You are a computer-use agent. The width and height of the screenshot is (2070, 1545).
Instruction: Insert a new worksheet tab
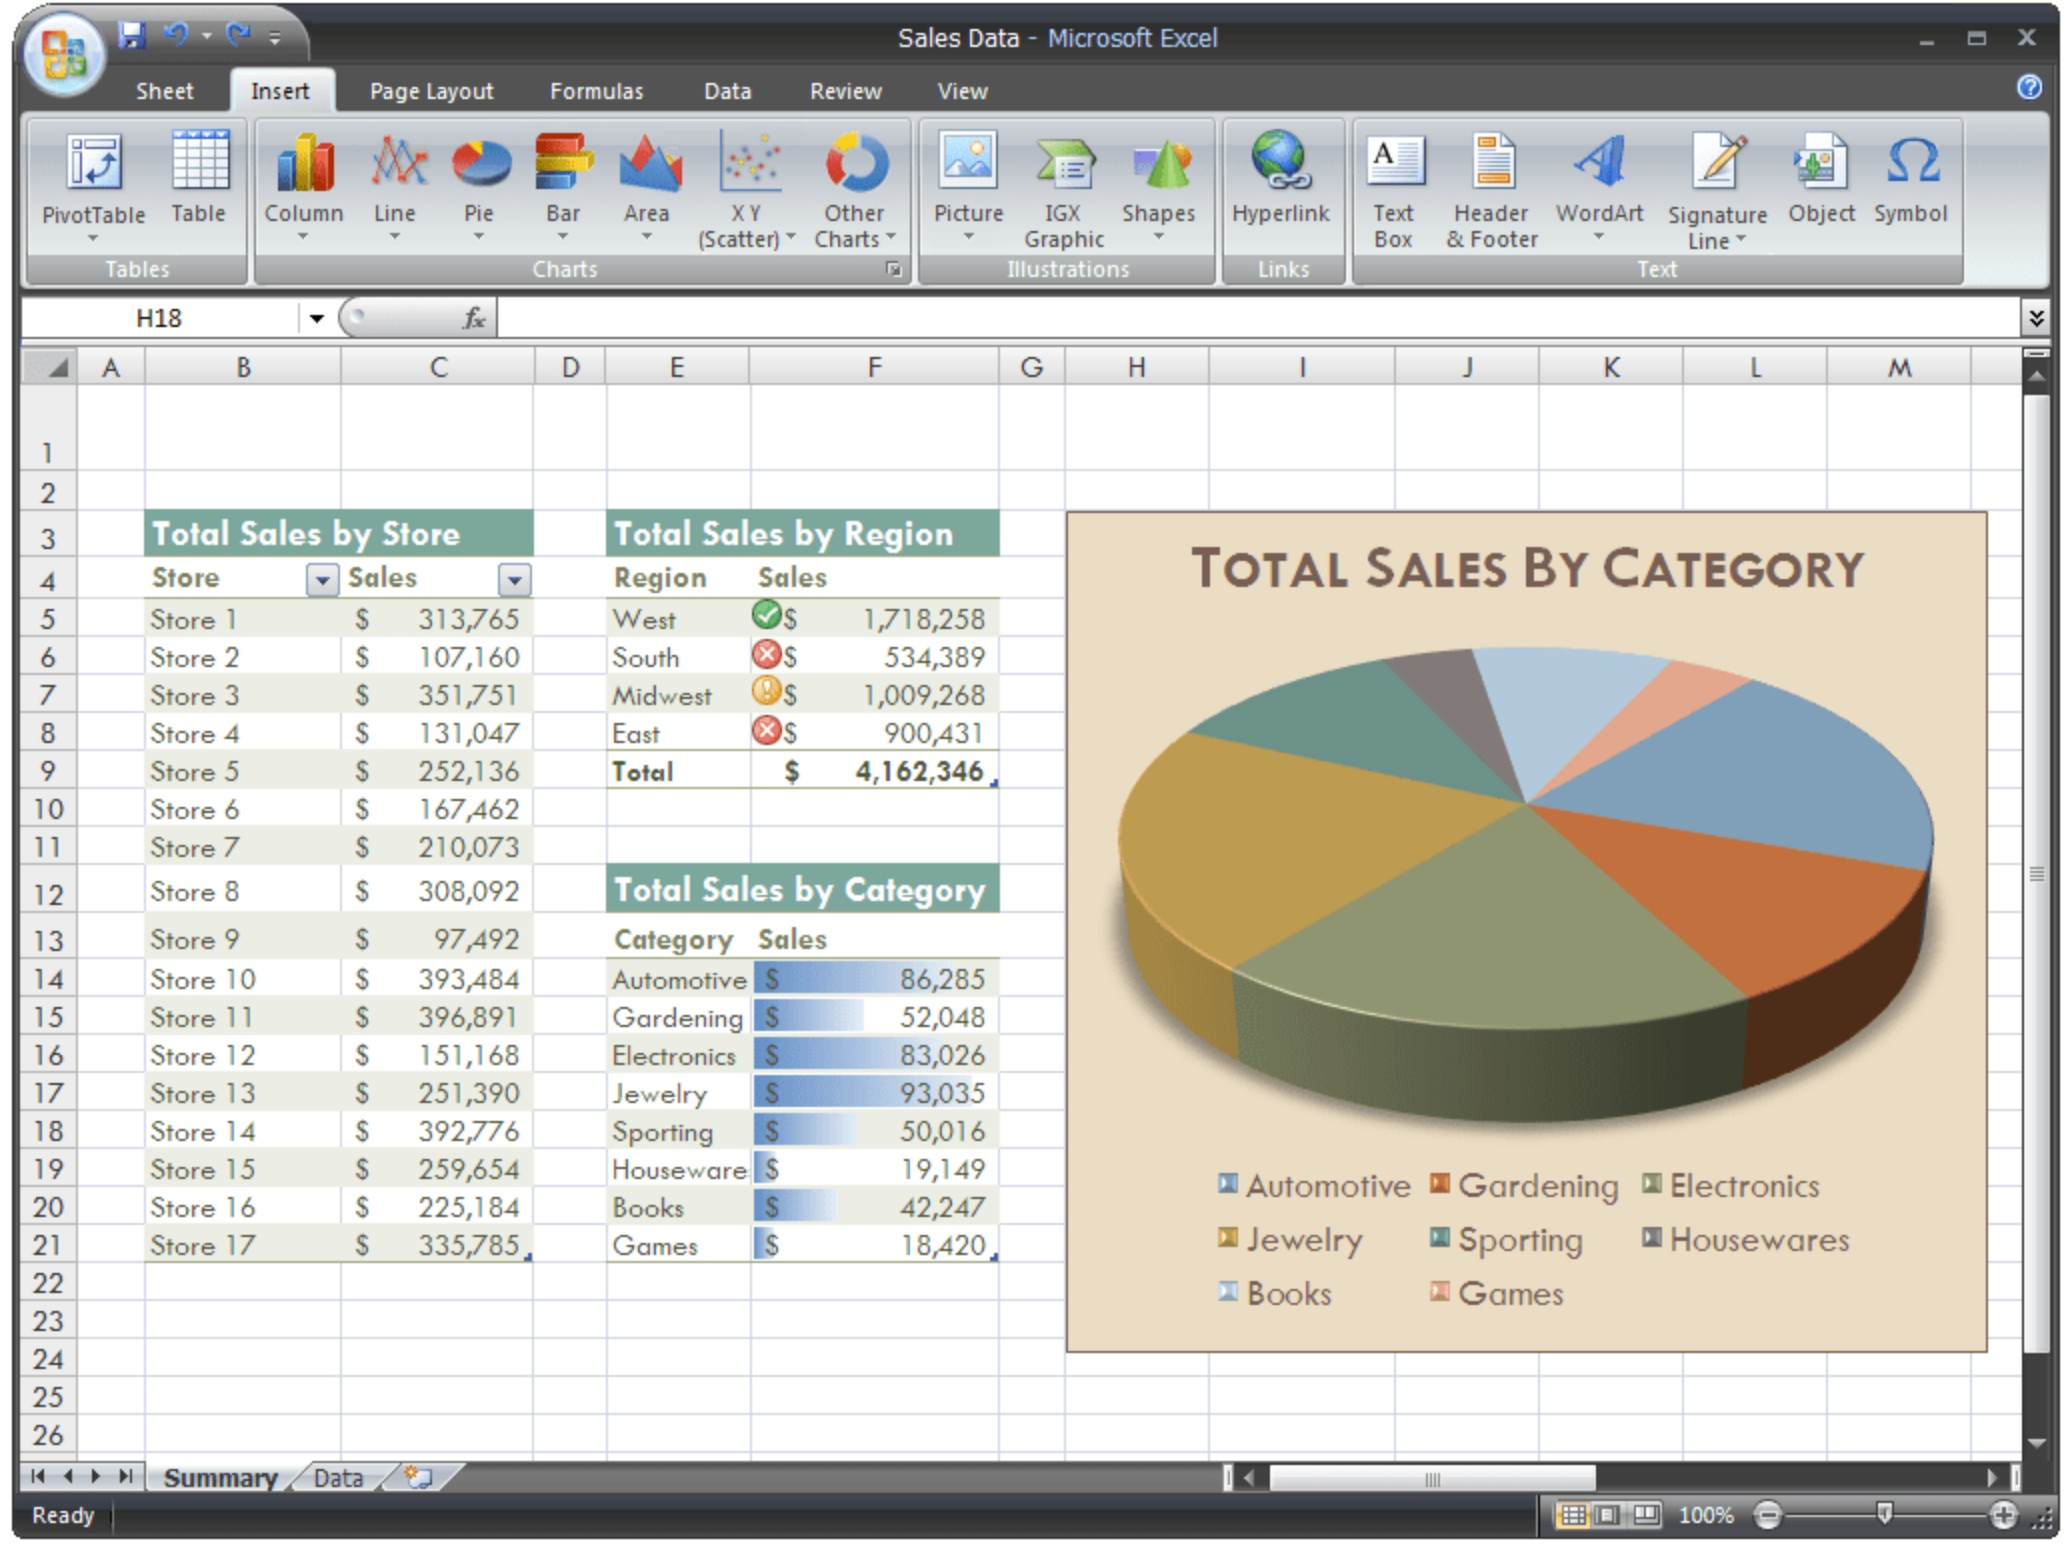(419, 1477)
